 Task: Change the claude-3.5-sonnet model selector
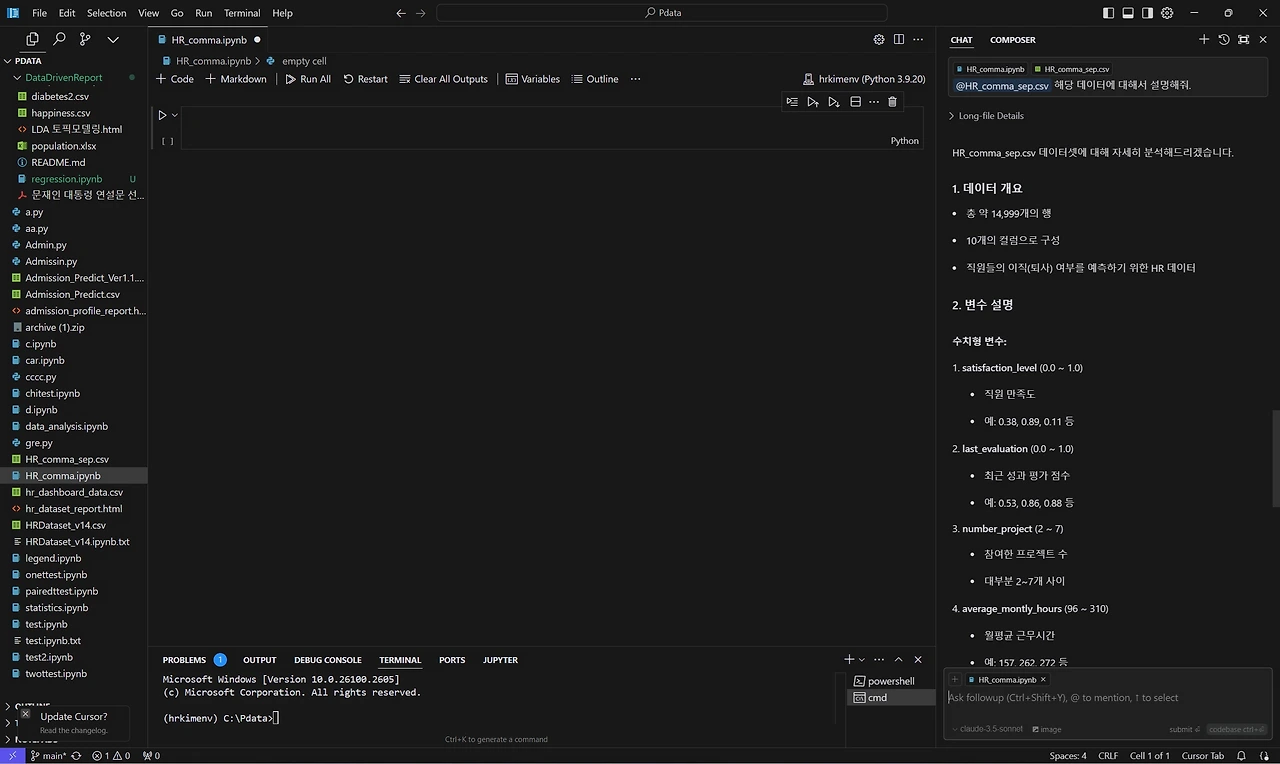click(x=987, y=729)
